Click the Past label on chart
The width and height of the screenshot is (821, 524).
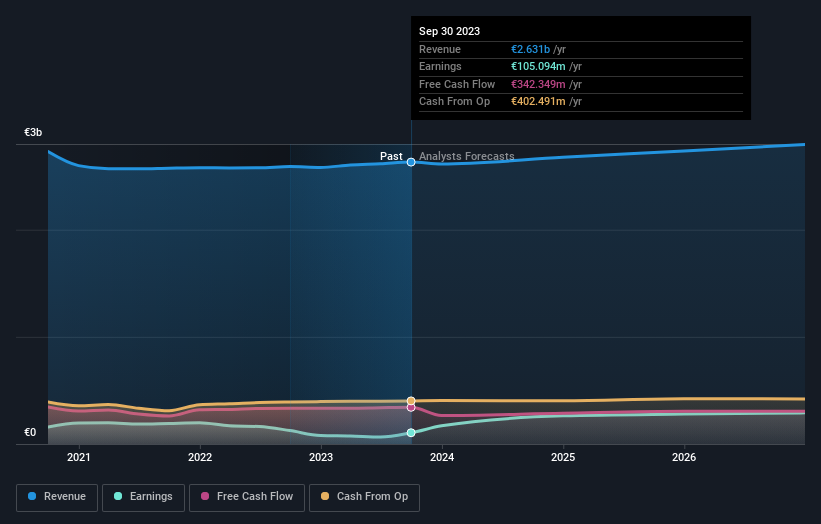click(x=391, y=157)
